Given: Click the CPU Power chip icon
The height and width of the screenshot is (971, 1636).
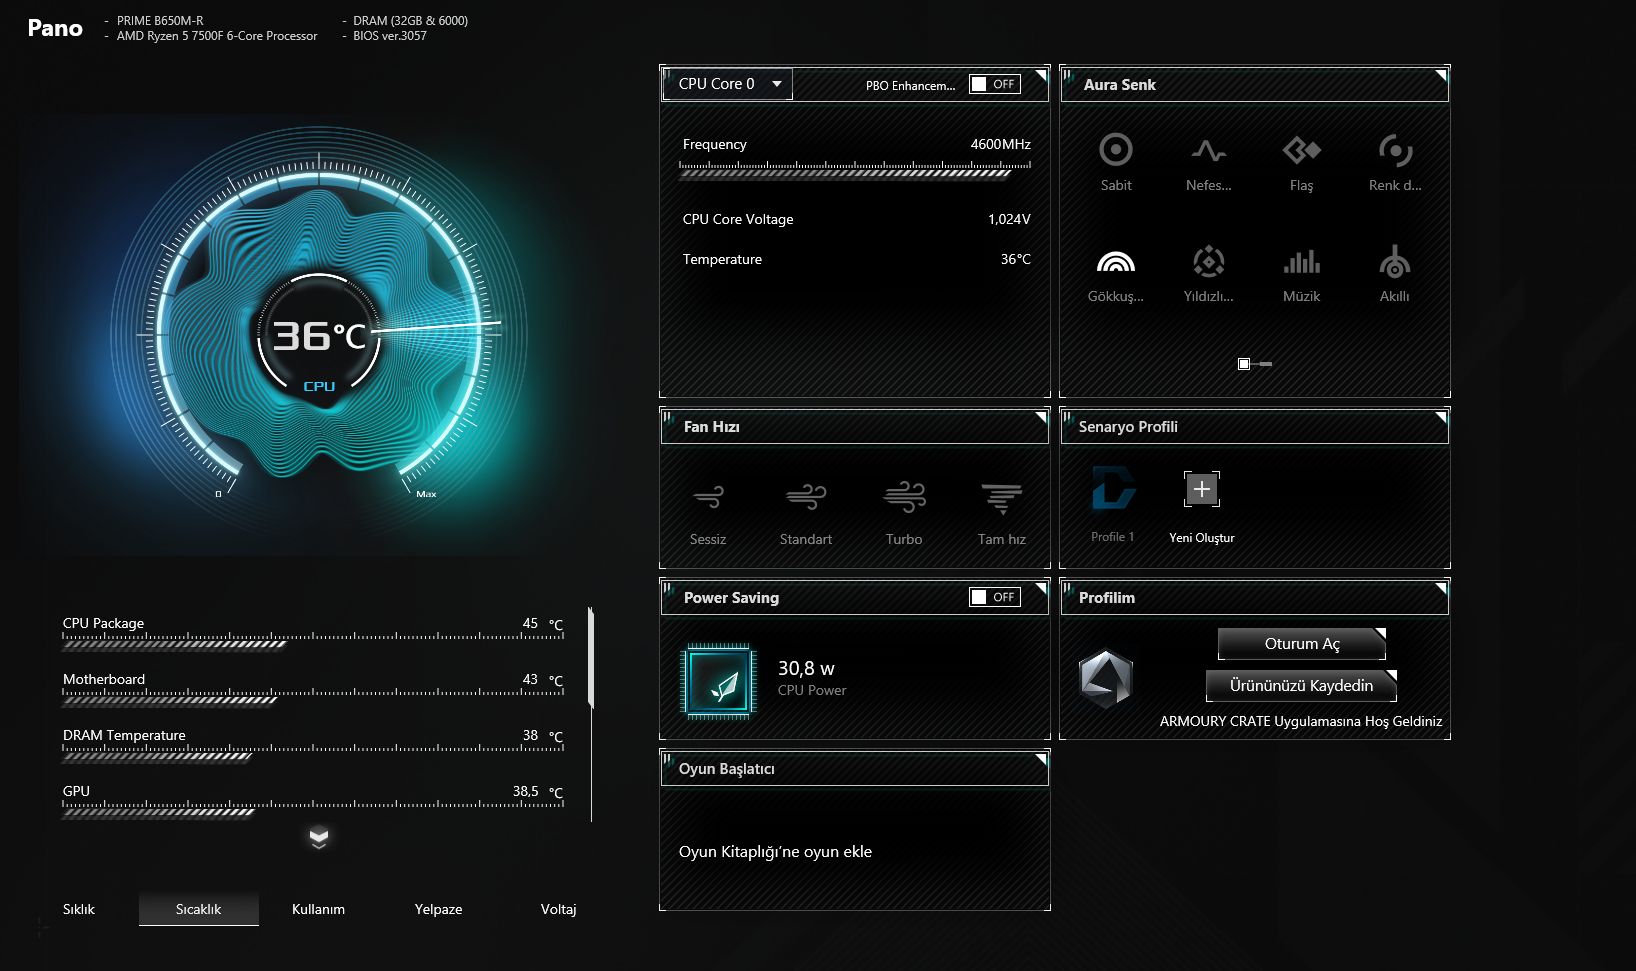Looking at the screenshot, I should [717, 681].
